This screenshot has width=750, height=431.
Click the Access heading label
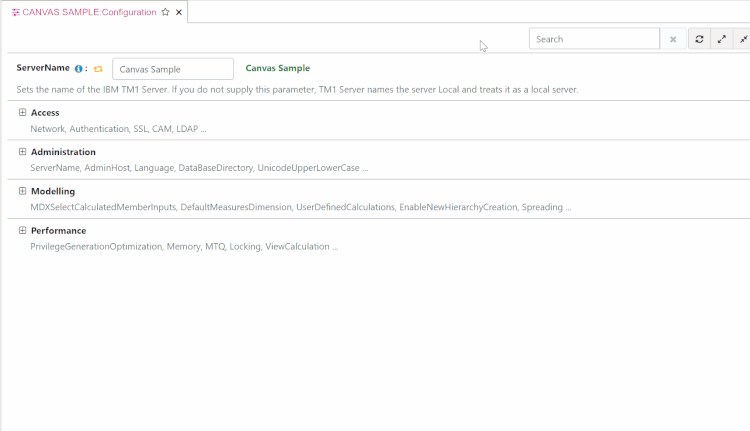pyautogui.click(x=45, y=113)
